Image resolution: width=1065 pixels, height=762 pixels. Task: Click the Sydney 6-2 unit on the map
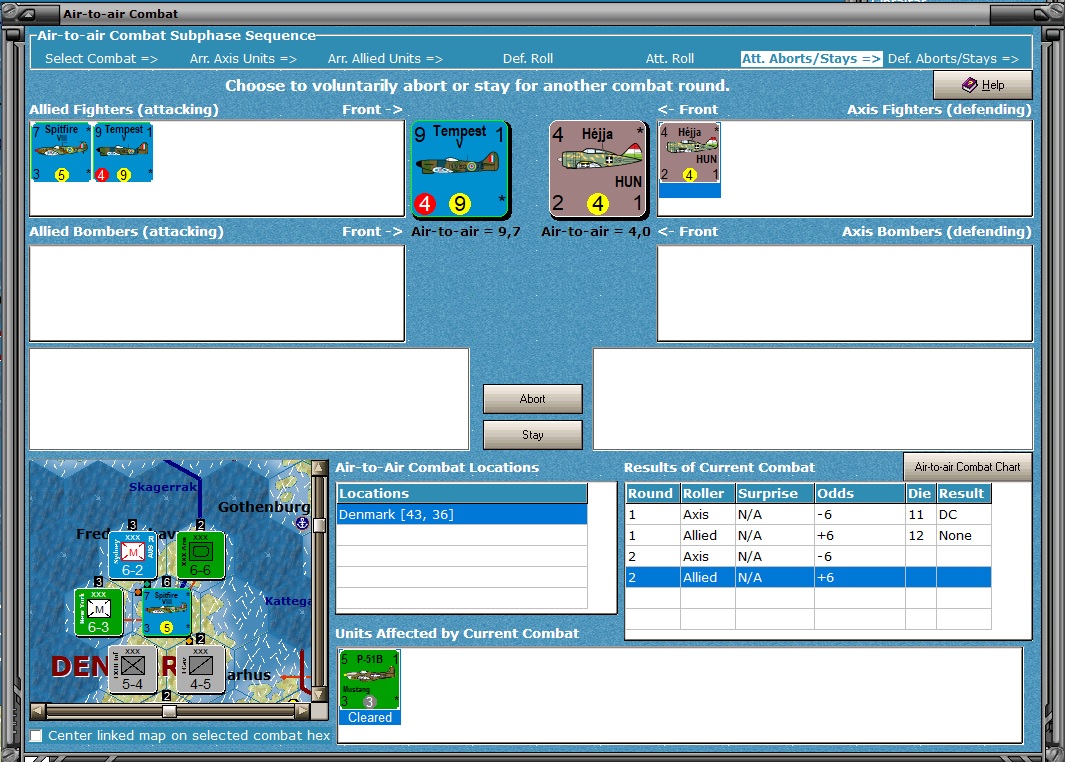pos(132,556)
